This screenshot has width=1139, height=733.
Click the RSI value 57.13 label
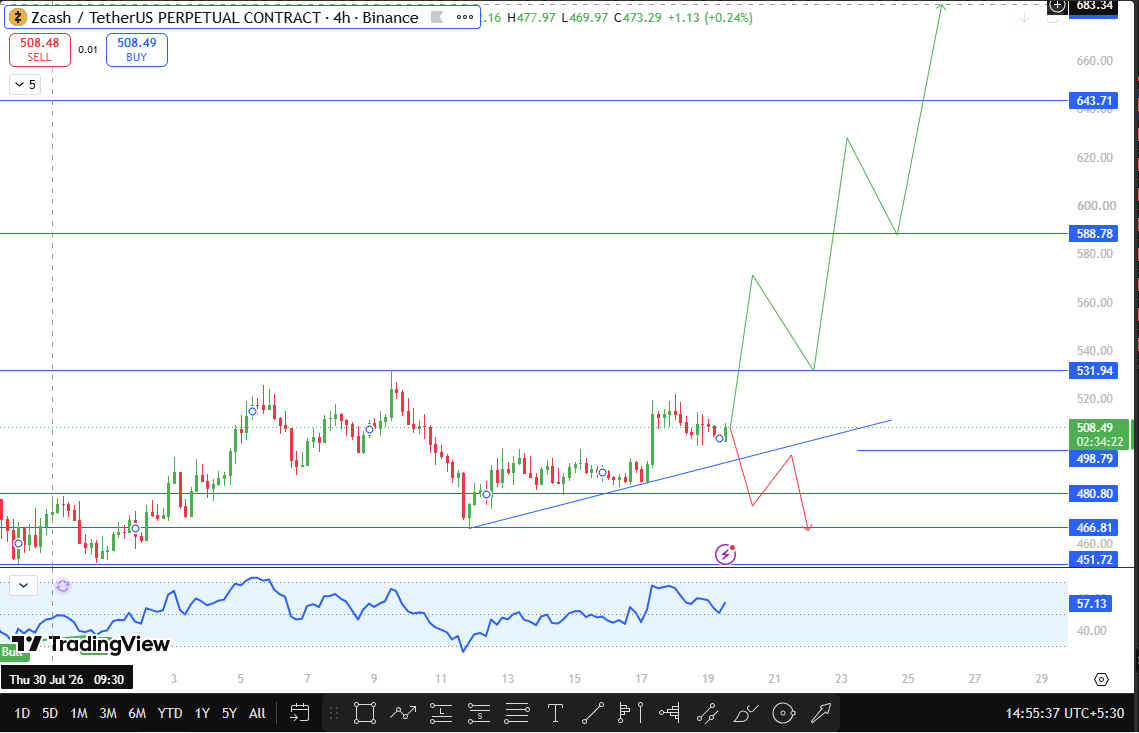point(1092,604)
